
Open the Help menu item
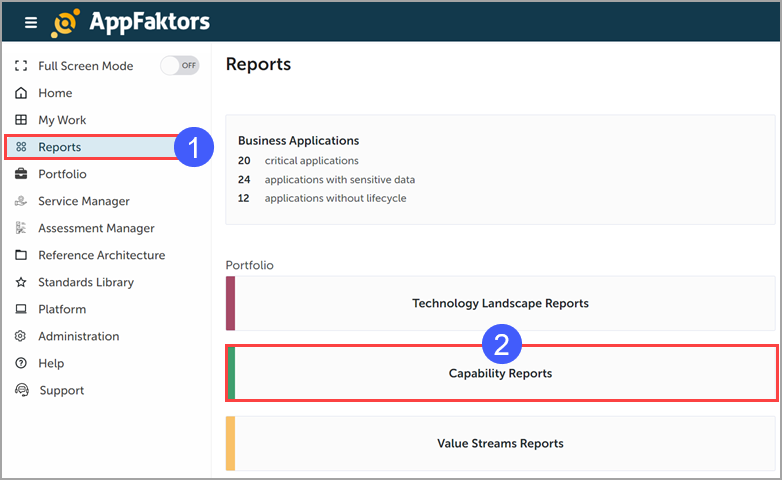coord(51,363)
